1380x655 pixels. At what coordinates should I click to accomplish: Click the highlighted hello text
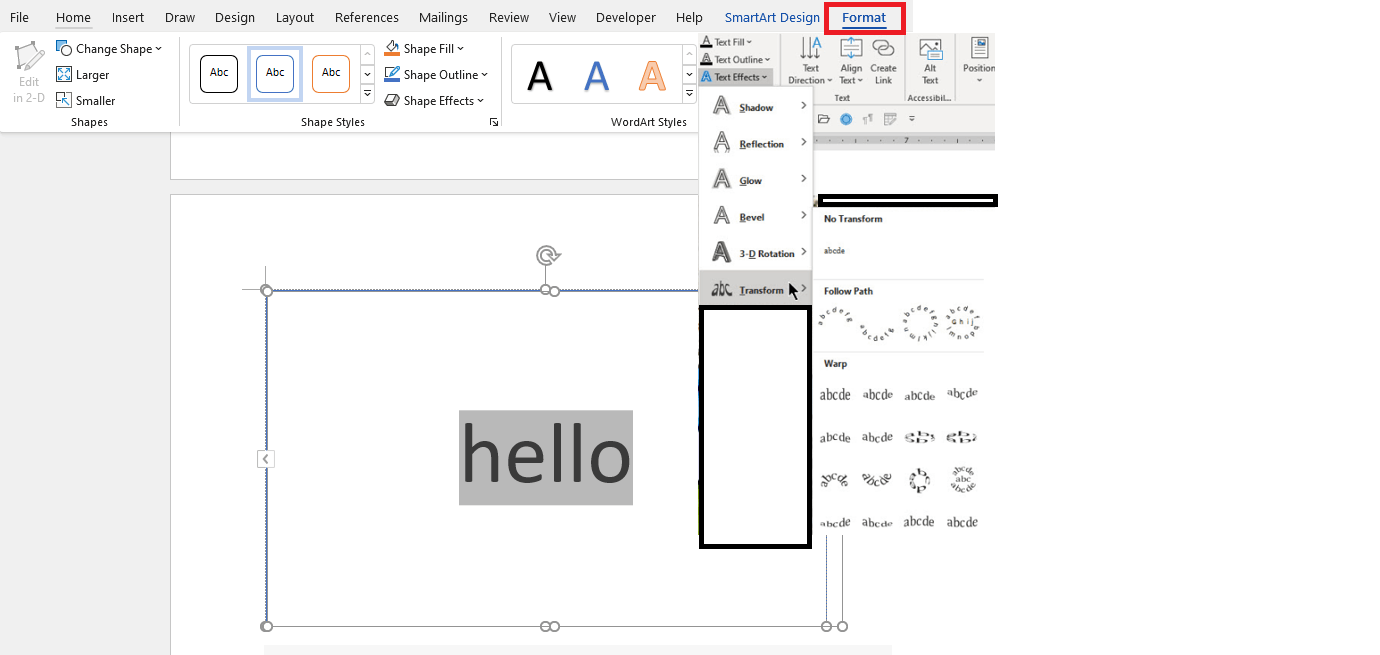click(546, 457)
